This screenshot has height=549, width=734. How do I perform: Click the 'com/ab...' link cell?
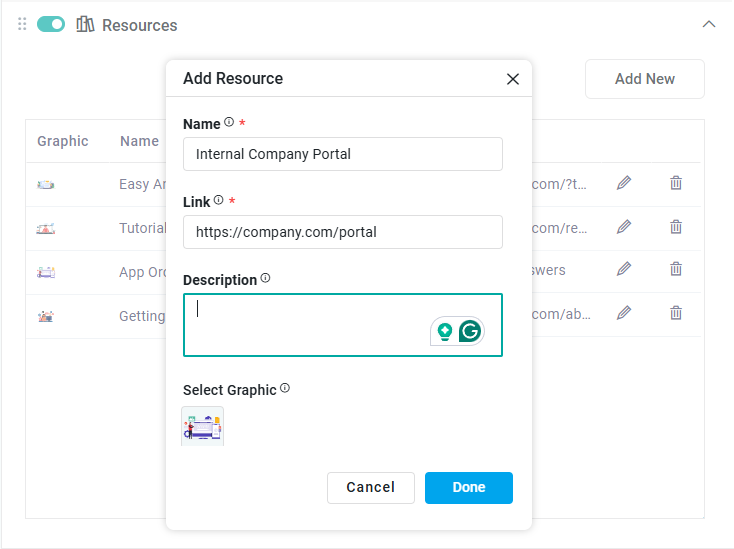[x=561, y=314]
